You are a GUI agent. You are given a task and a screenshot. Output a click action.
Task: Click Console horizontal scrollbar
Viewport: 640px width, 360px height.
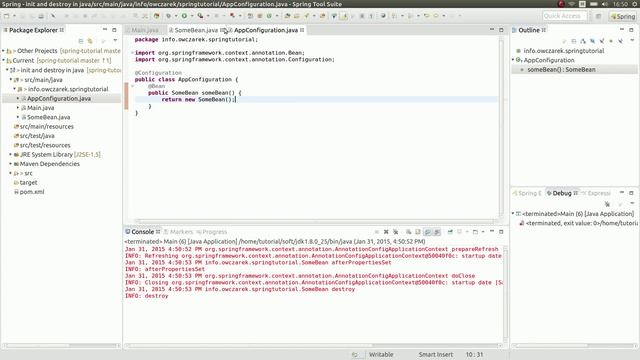click(x=313, y=346)
